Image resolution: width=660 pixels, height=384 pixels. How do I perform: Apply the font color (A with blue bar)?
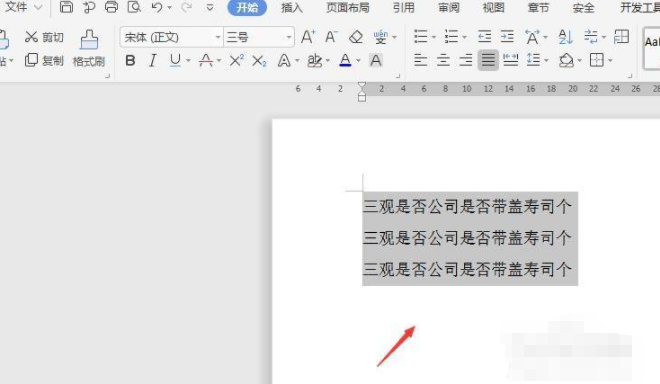tap(345, 61)
